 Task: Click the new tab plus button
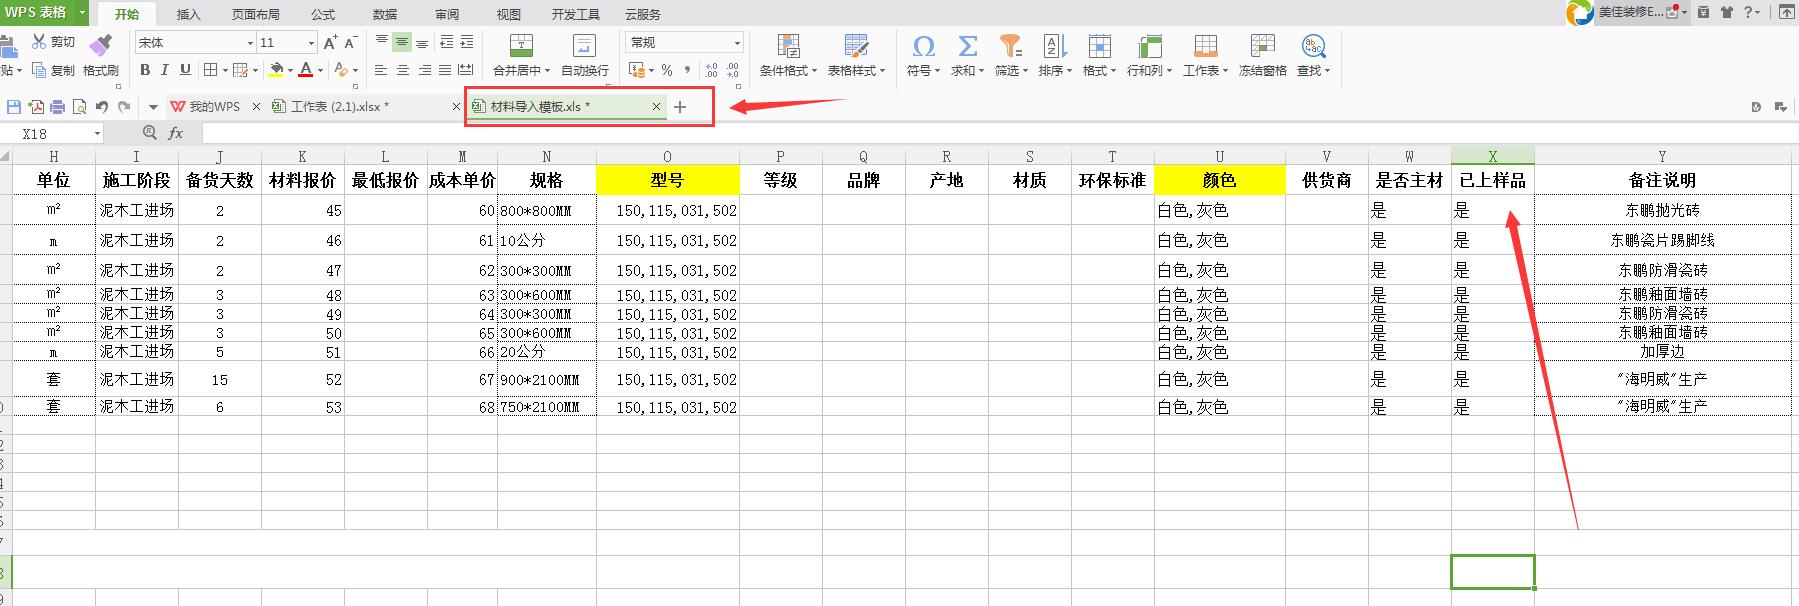tap(680, 107)
